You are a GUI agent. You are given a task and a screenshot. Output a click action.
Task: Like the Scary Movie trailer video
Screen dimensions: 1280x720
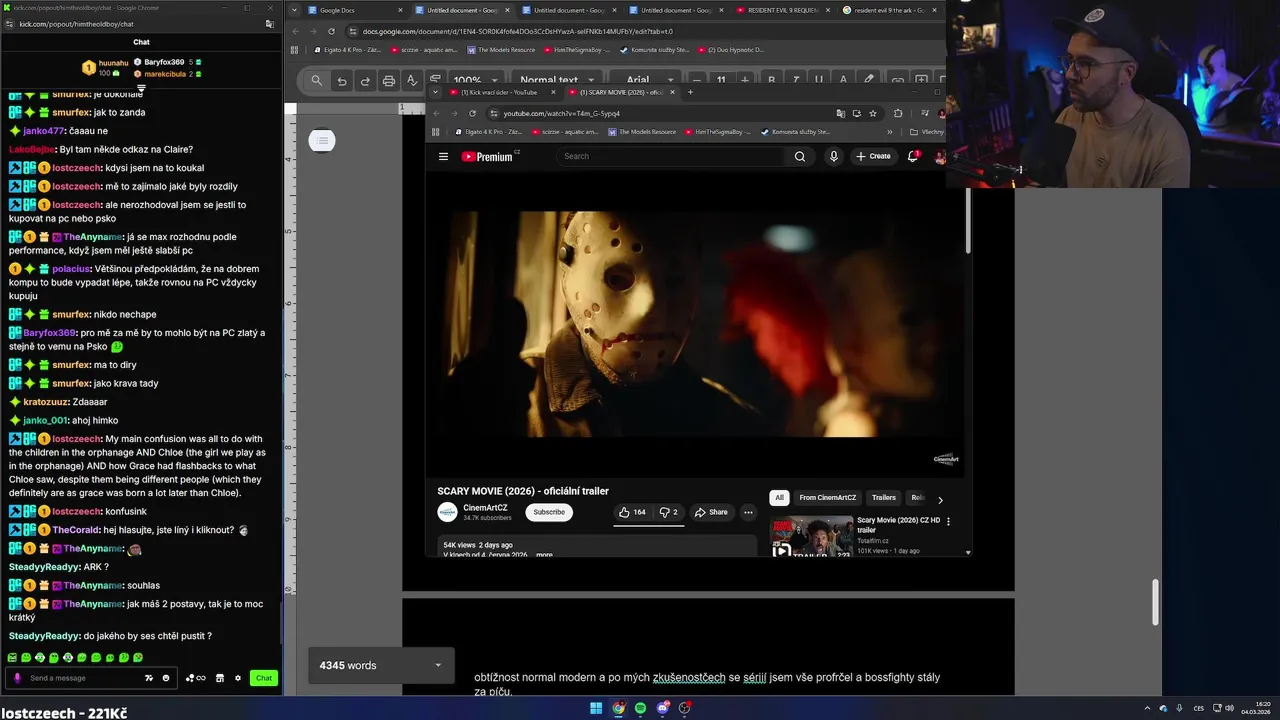(631, 512)
